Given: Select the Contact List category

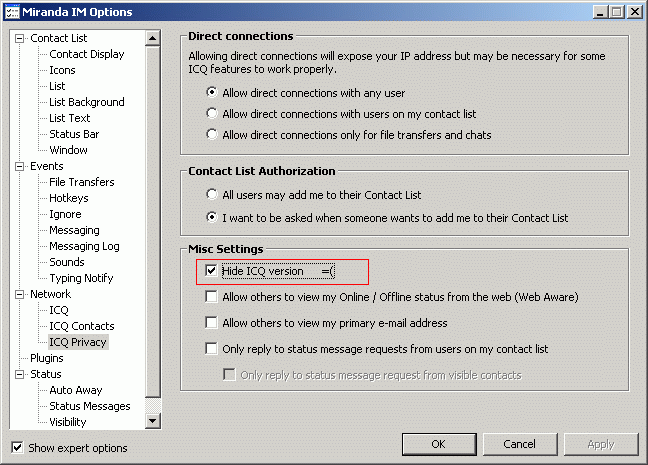Looking at the screenshot, I should pos(59,38).
